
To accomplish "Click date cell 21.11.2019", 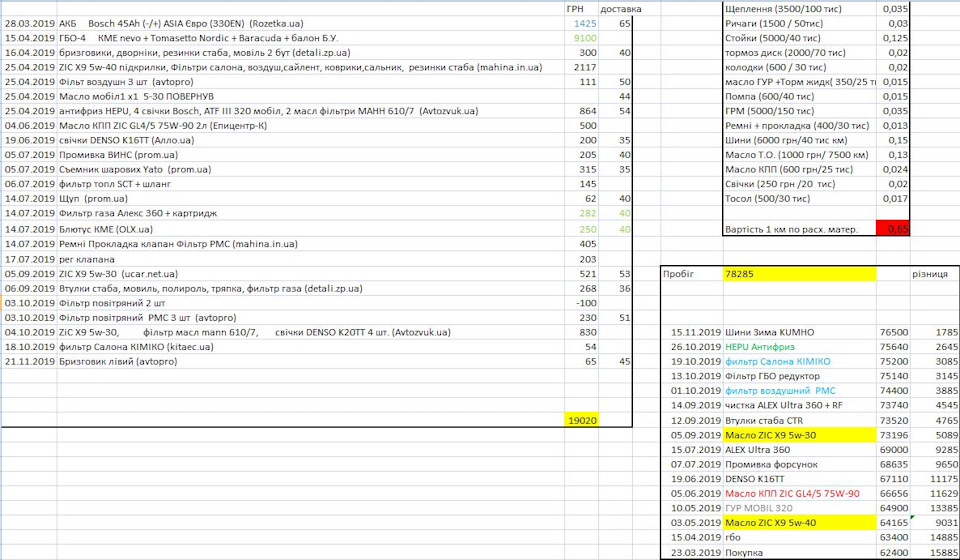I will pyautogui.click(x=29, y=362).
